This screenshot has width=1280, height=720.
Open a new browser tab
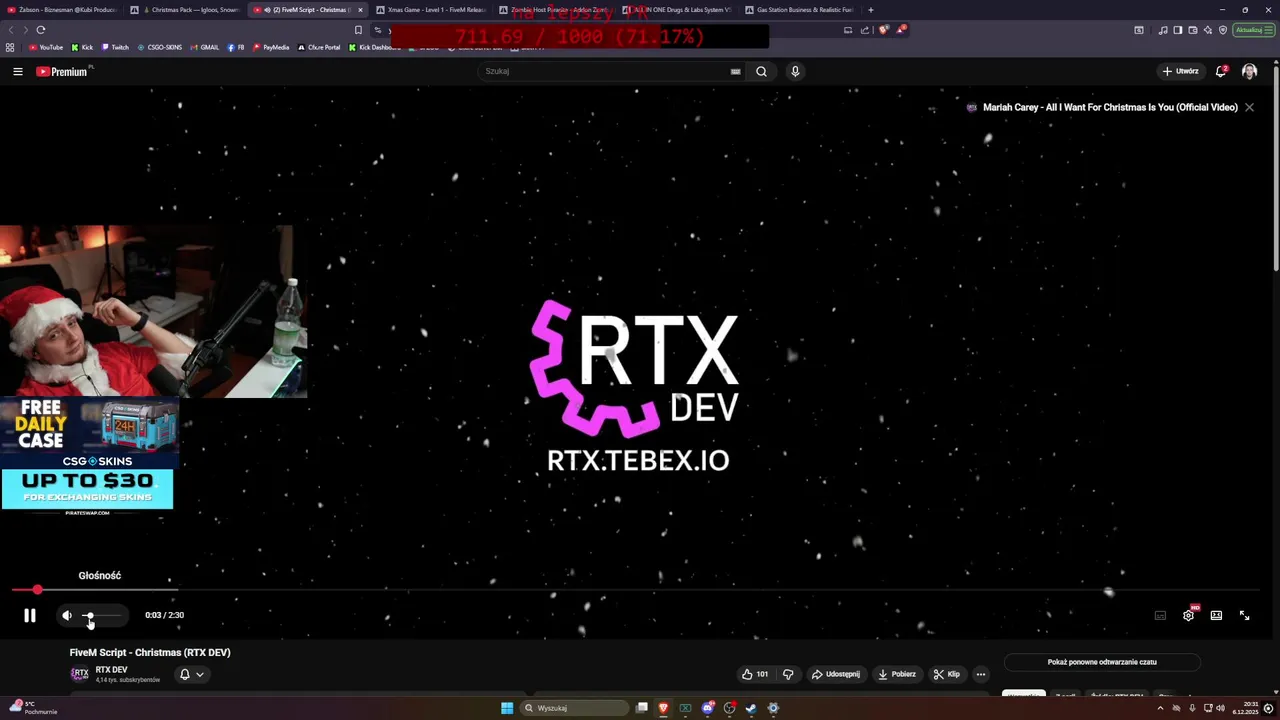coord(870,10)
